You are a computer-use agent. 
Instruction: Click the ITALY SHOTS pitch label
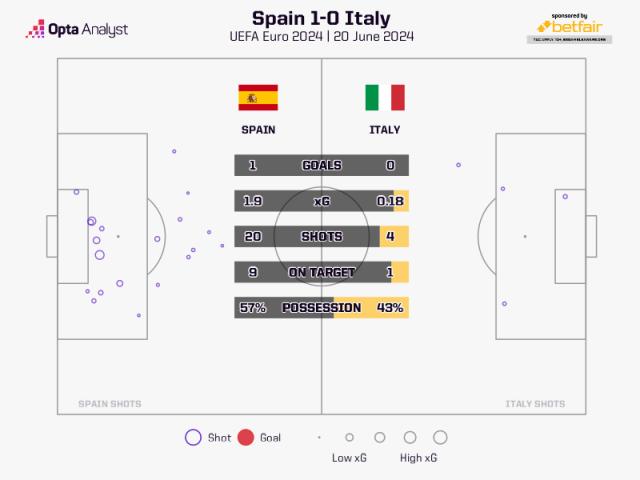[535, 404]
